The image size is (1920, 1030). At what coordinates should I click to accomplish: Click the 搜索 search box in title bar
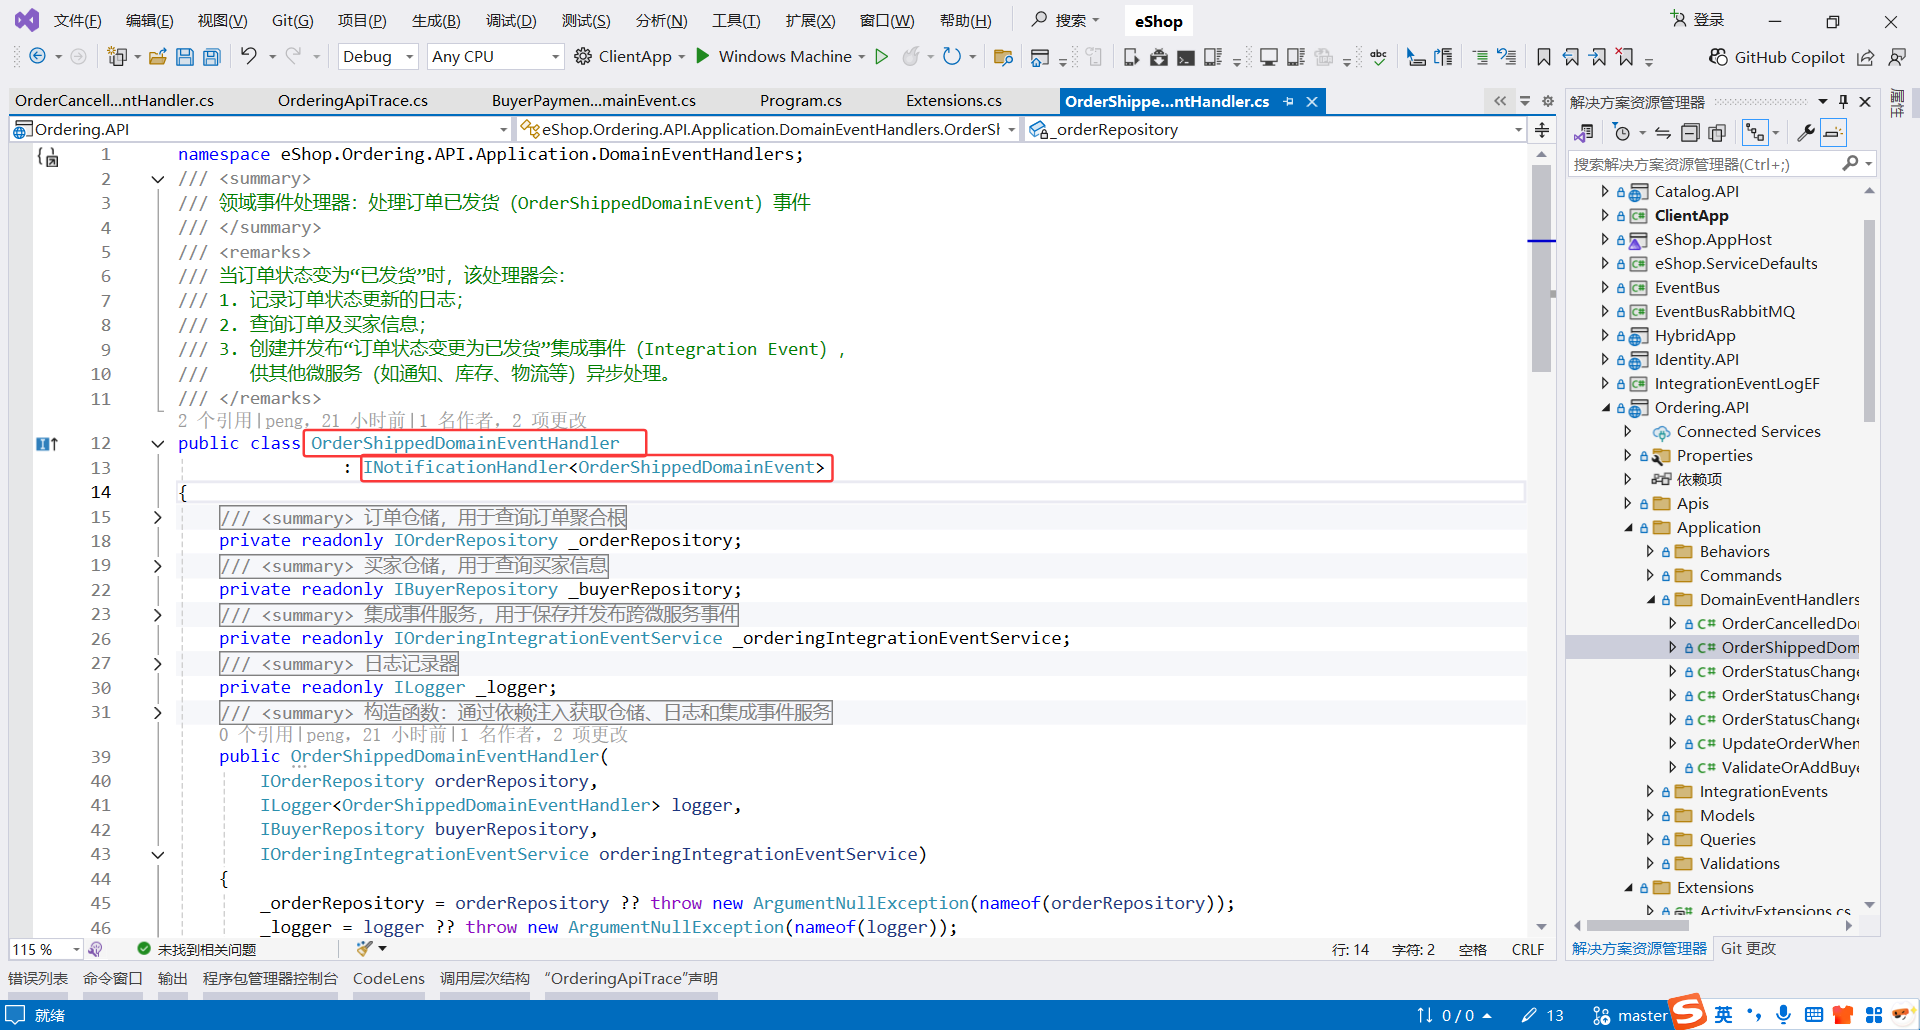click(x=1066, y=20)
